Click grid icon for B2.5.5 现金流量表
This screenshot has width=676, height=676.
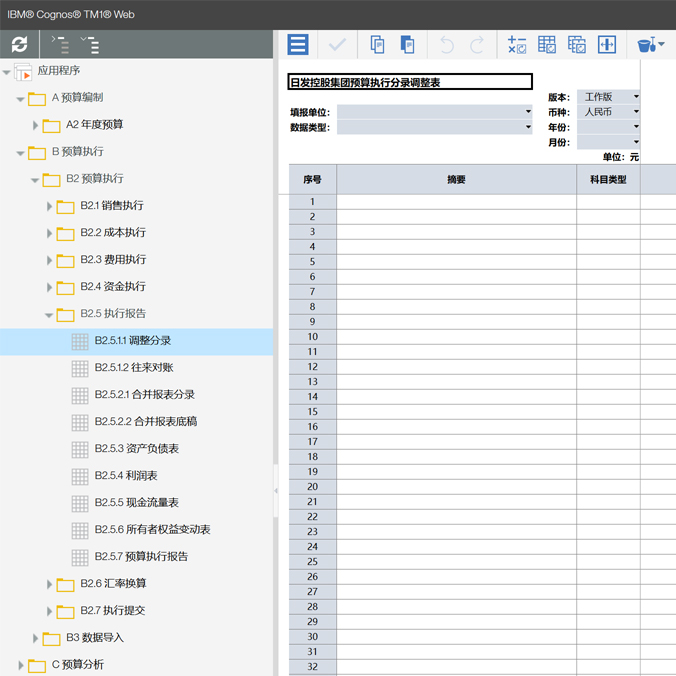[80, 504]
